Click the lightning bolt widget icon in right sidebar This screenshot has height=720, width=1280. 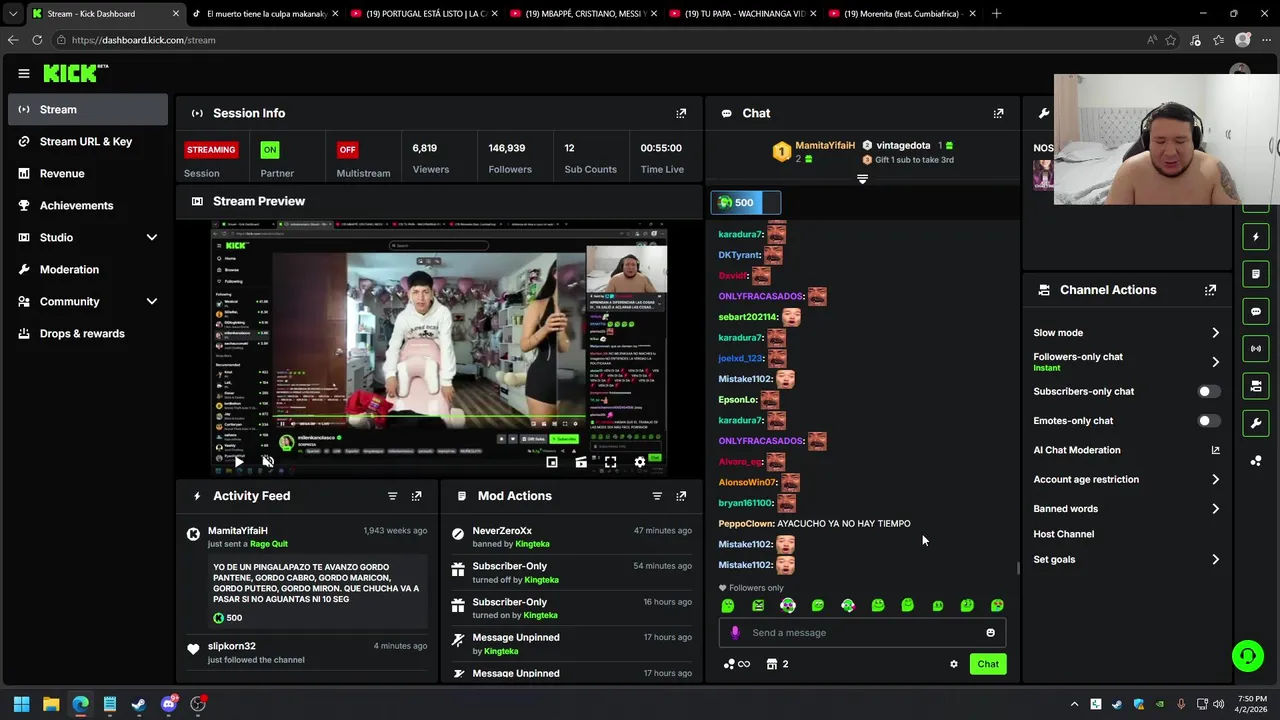pyautogui.click(x=1256, y=237)
